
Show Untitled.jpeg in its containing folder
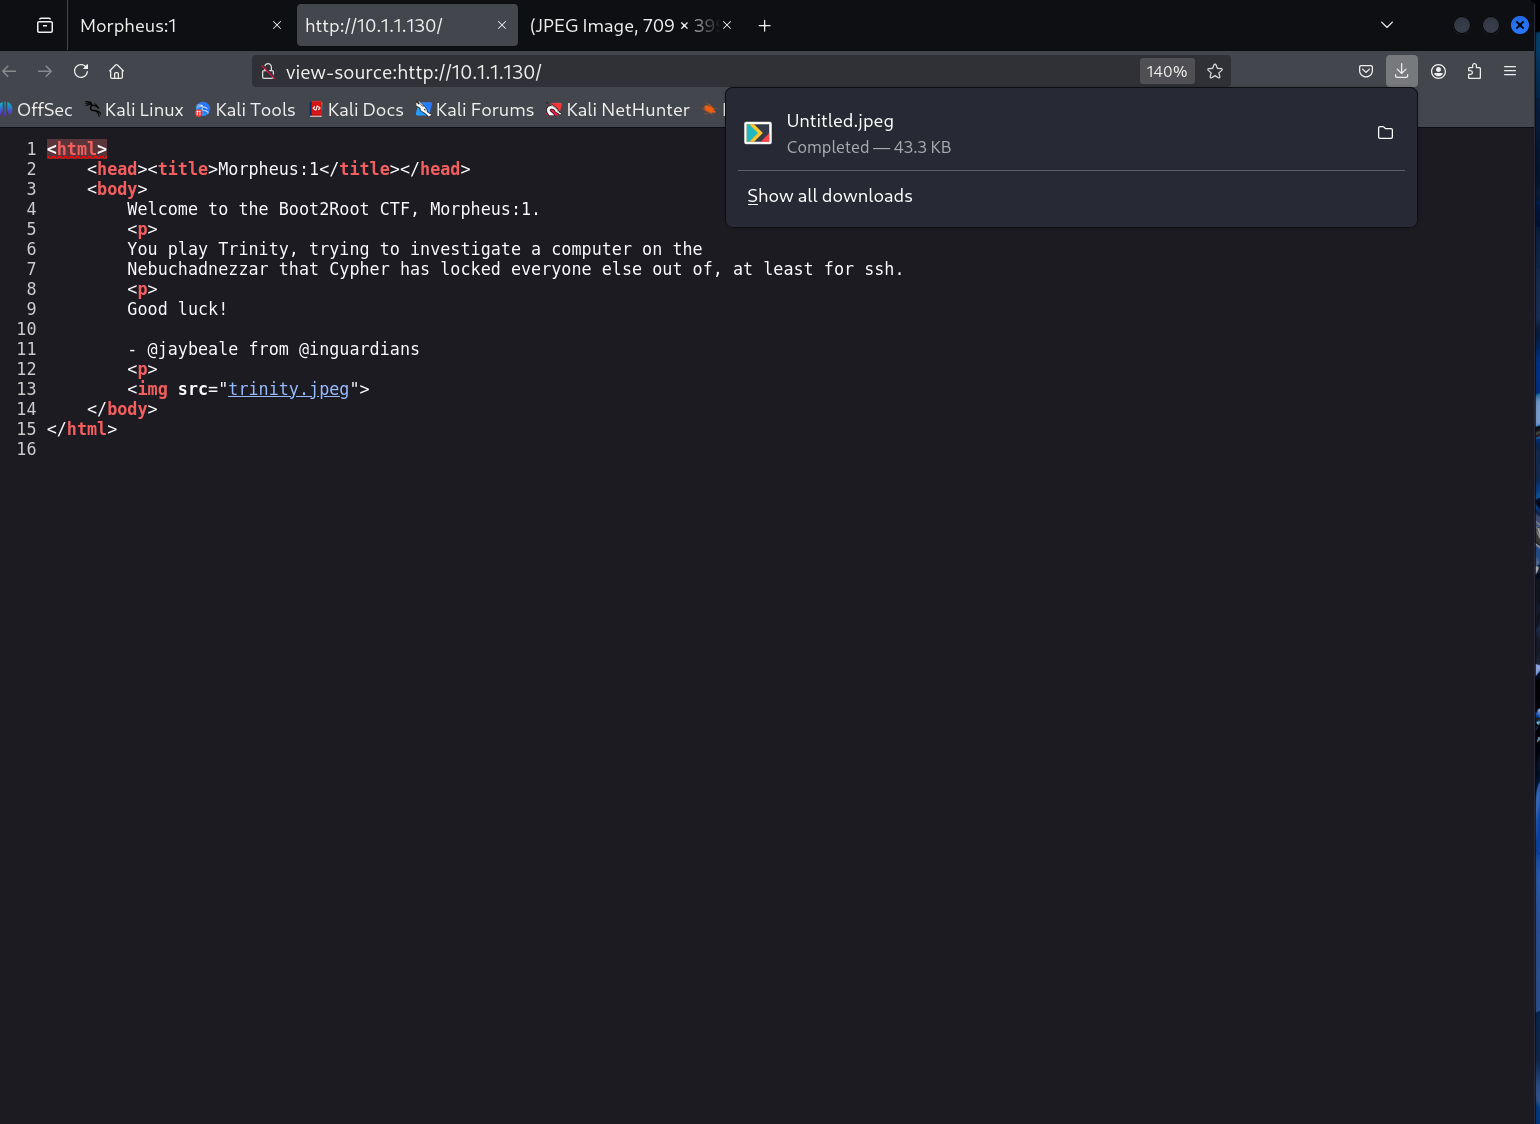click(1385, 133)
